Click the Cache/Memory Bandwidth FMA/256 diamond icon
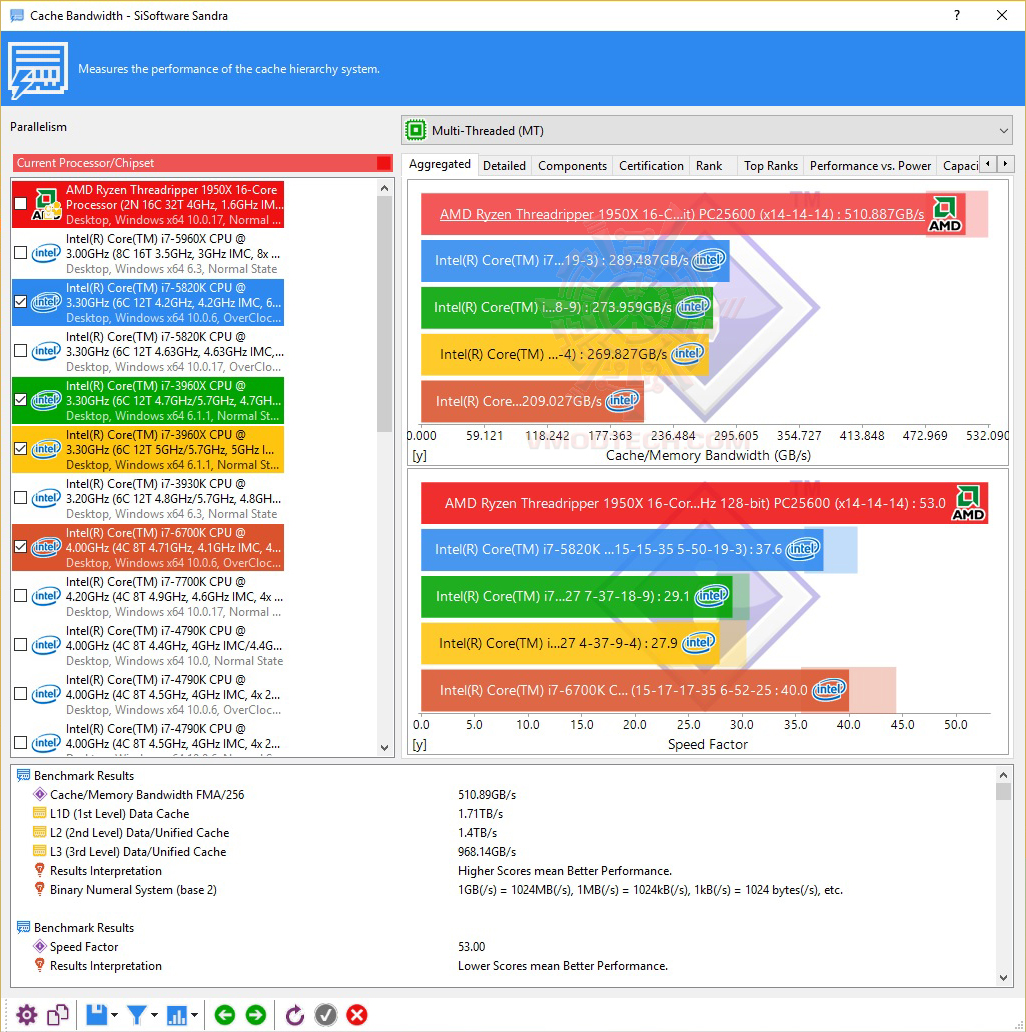1026x1032 pixels. pos(39,794)
